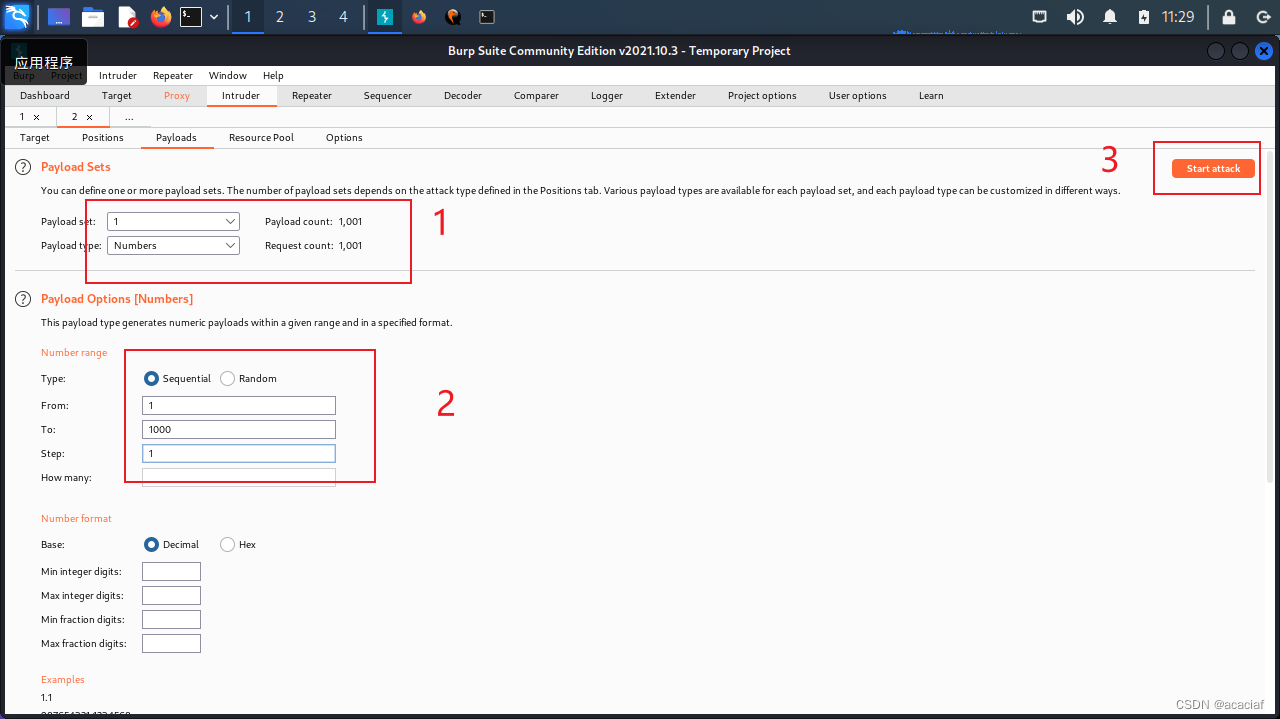Switch to the Sequencer tab

(388, 96)
